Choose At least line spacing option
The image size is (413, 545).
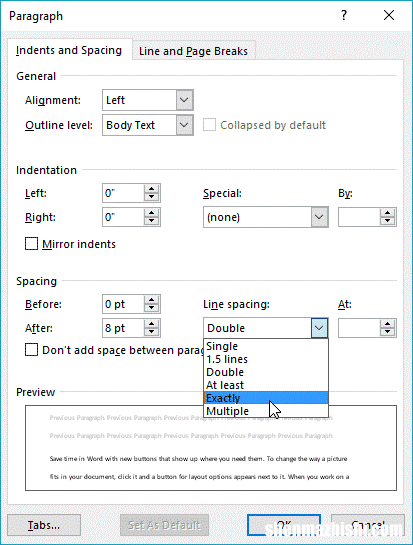click(266, 385)
